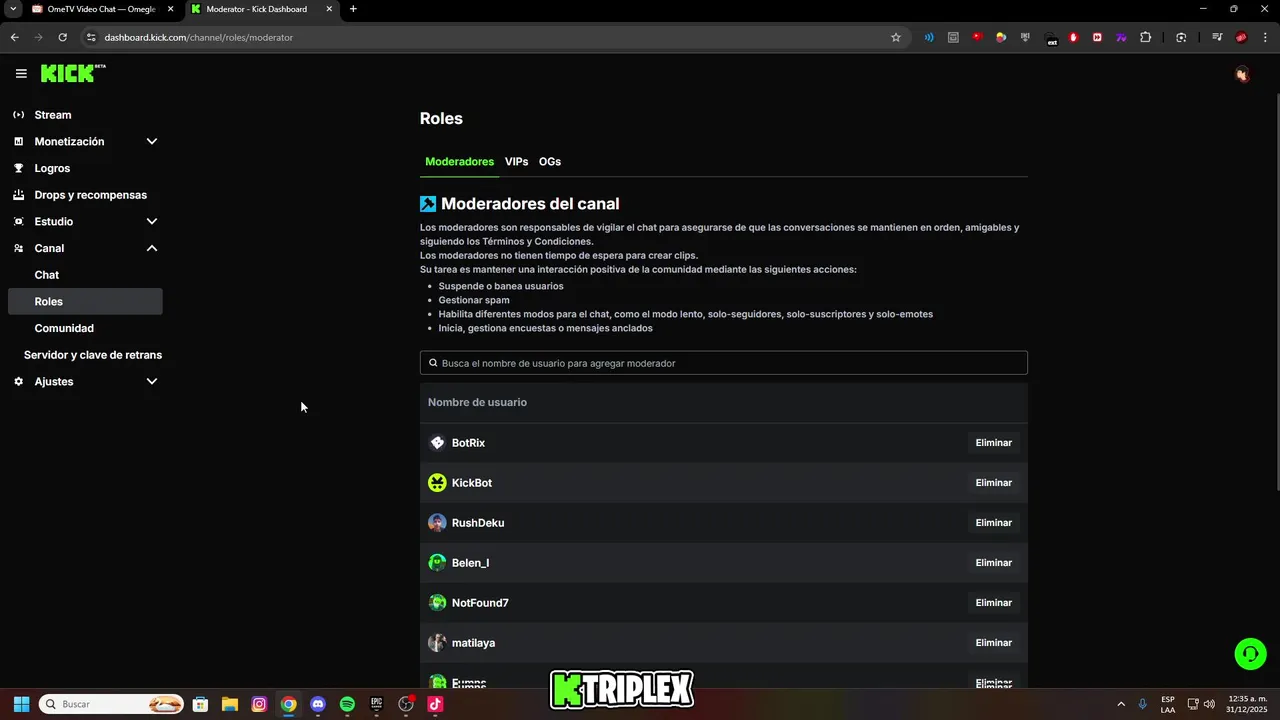This screenshot has width=1280, height=720.
Task: Remove Belen_l as moderator
Action: click(993, 563)
